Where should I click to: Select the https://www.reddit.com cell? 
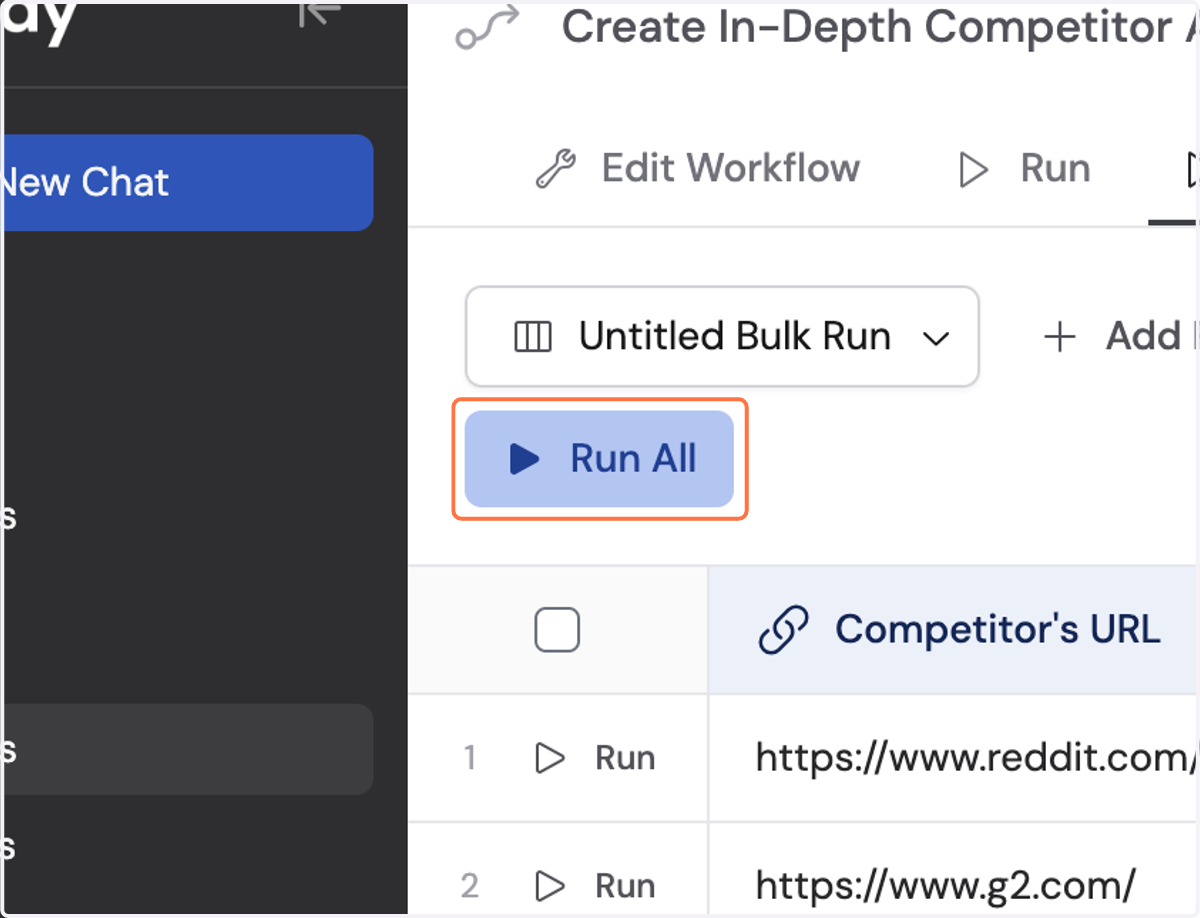[954, 758]
